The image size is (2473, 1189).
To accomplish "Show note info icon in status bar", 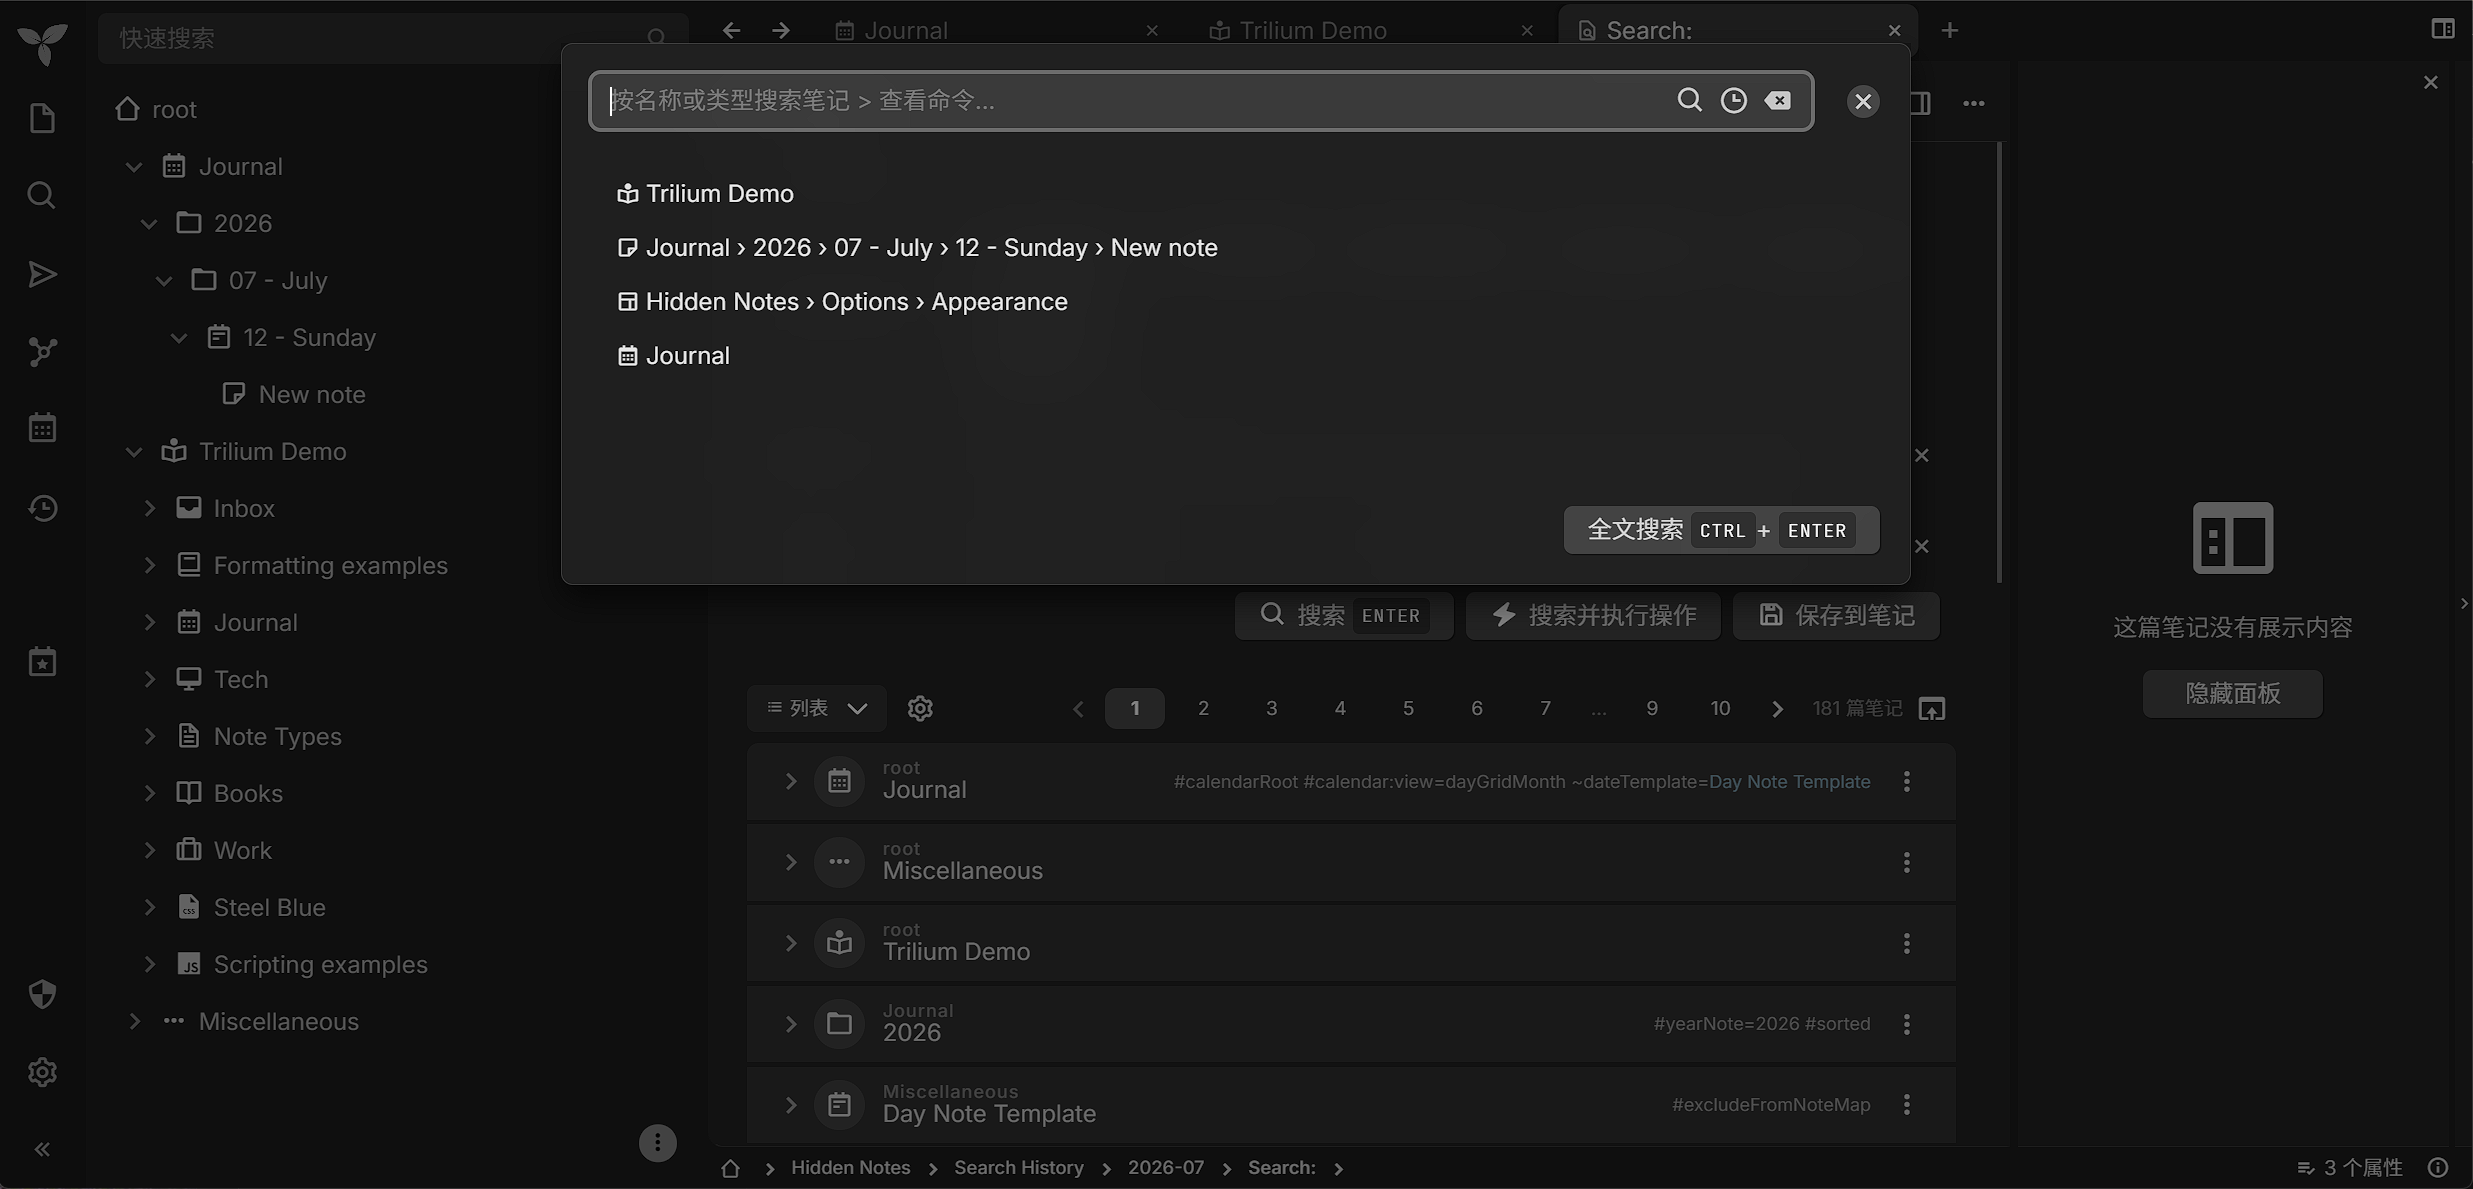I will click(2439, 1168).
